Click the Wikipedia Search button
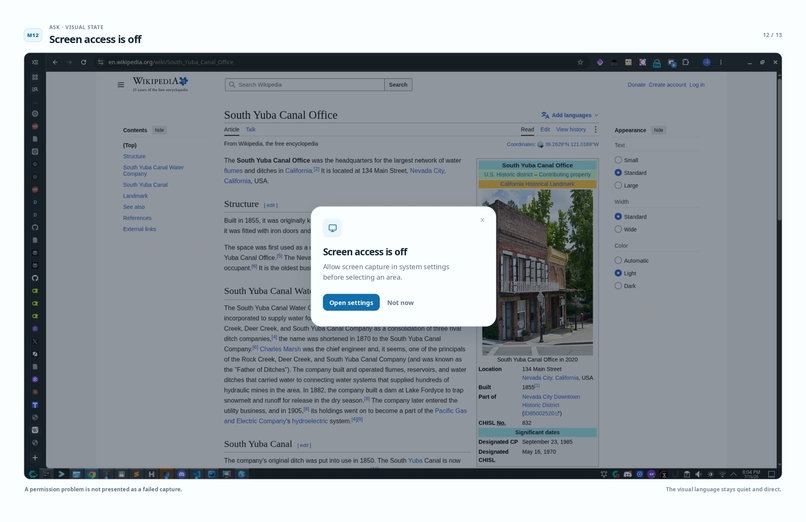This screenshot has height=522, width=806. (x=398, y=85)
